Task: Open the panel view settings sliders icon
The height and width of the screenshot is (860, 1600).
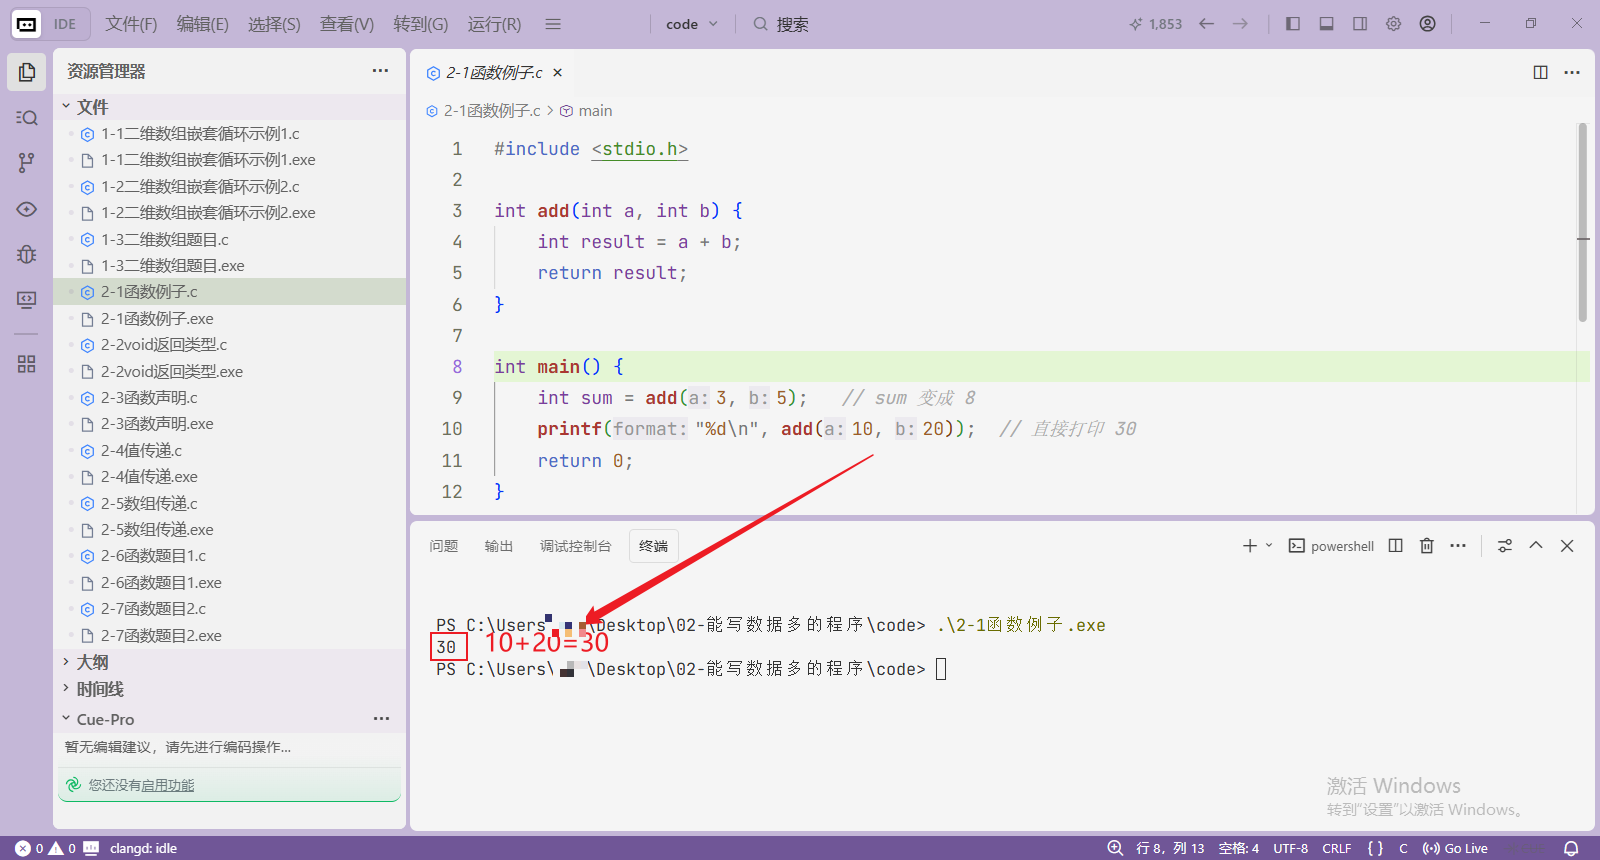Action: (1505, 546)
